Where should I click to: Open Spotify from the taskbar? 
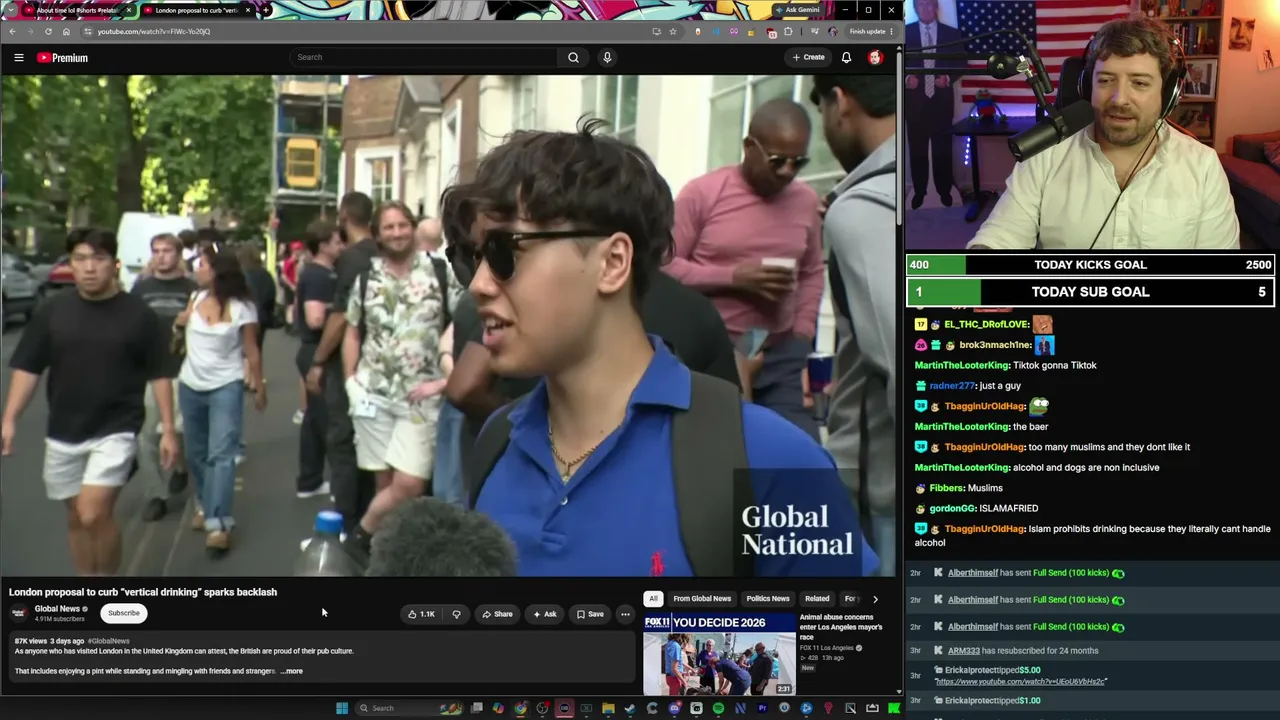tap(718, 708)
